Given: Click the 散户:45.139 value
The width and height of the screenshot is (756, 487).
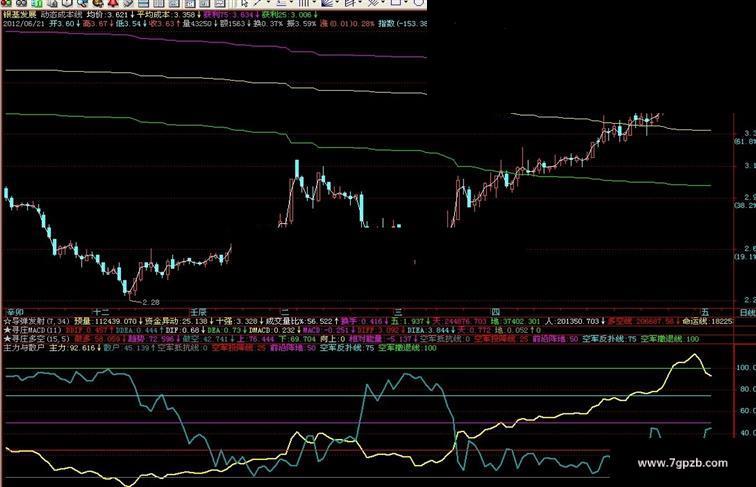Looking at the screenshot, I should click(126, 348).
